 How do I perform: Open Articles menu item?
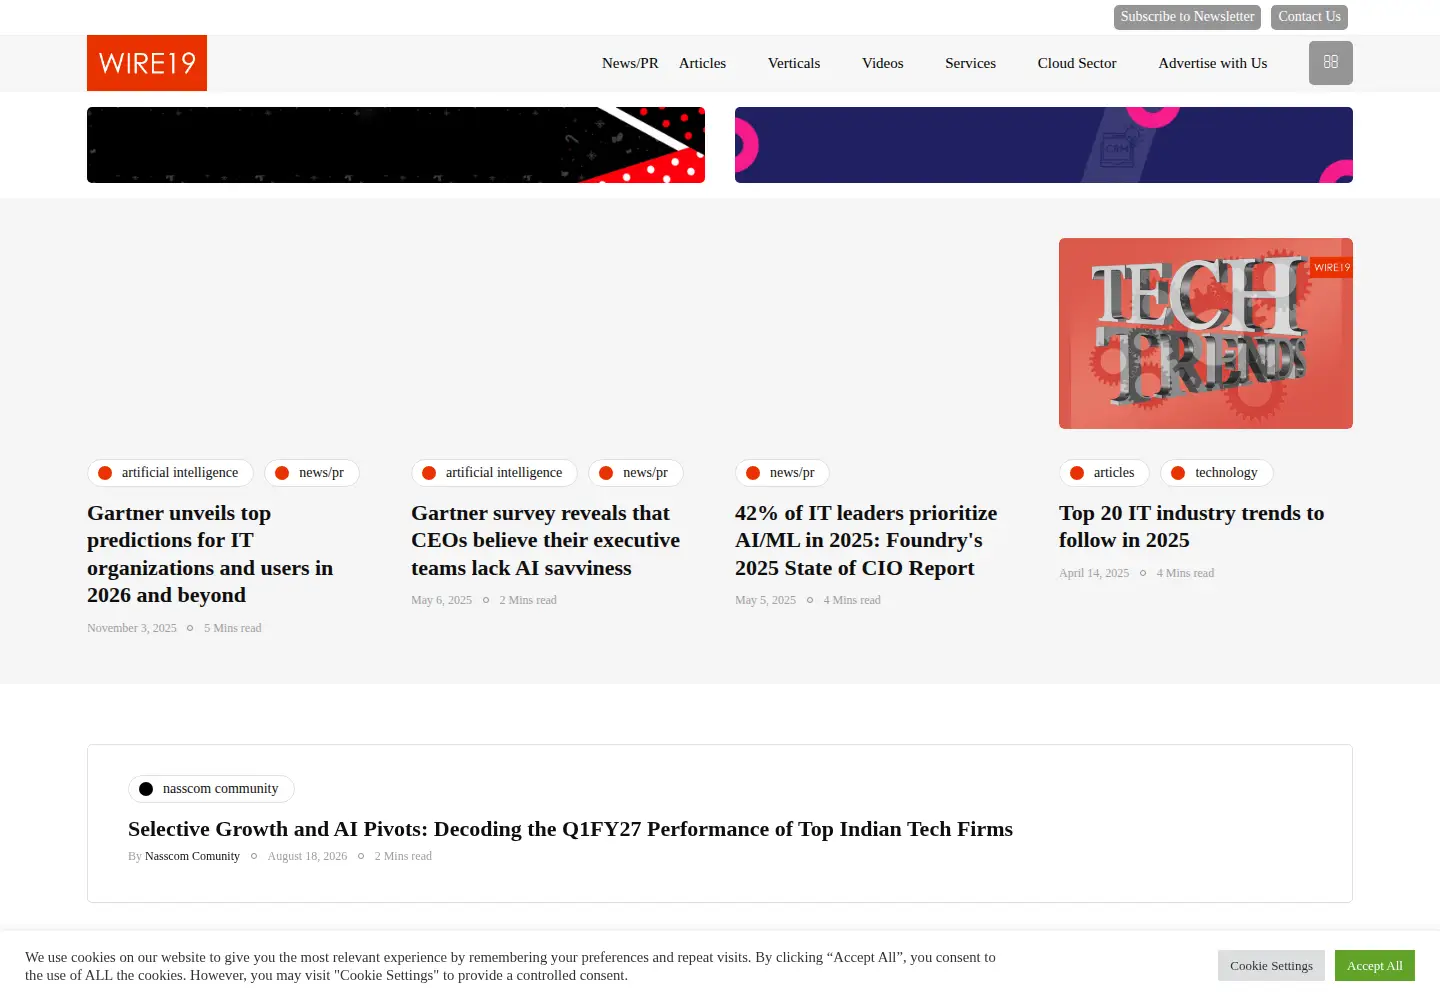pos(702,63)
